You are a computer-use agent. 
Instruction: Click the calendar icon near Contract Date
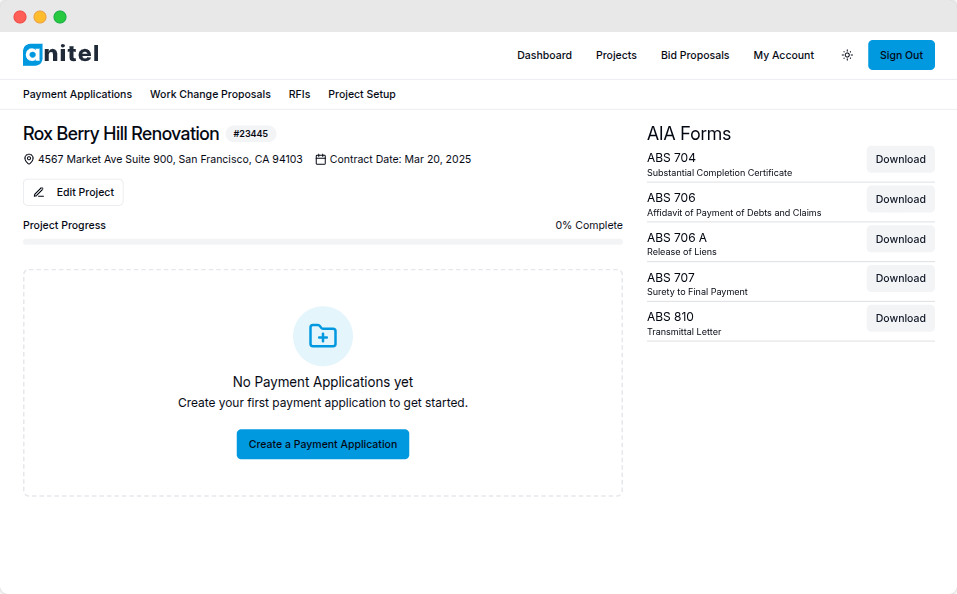pos(320,158)
